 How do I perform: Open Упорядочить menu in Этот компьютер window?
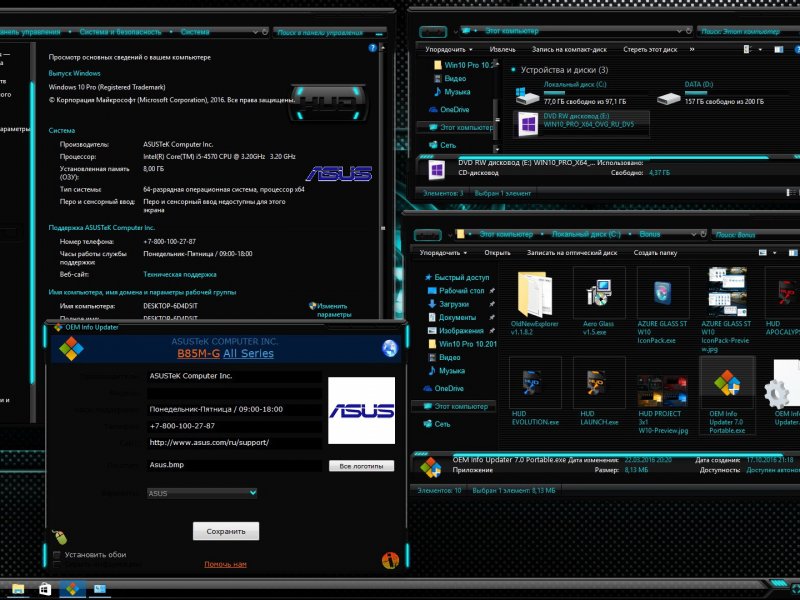448,49
